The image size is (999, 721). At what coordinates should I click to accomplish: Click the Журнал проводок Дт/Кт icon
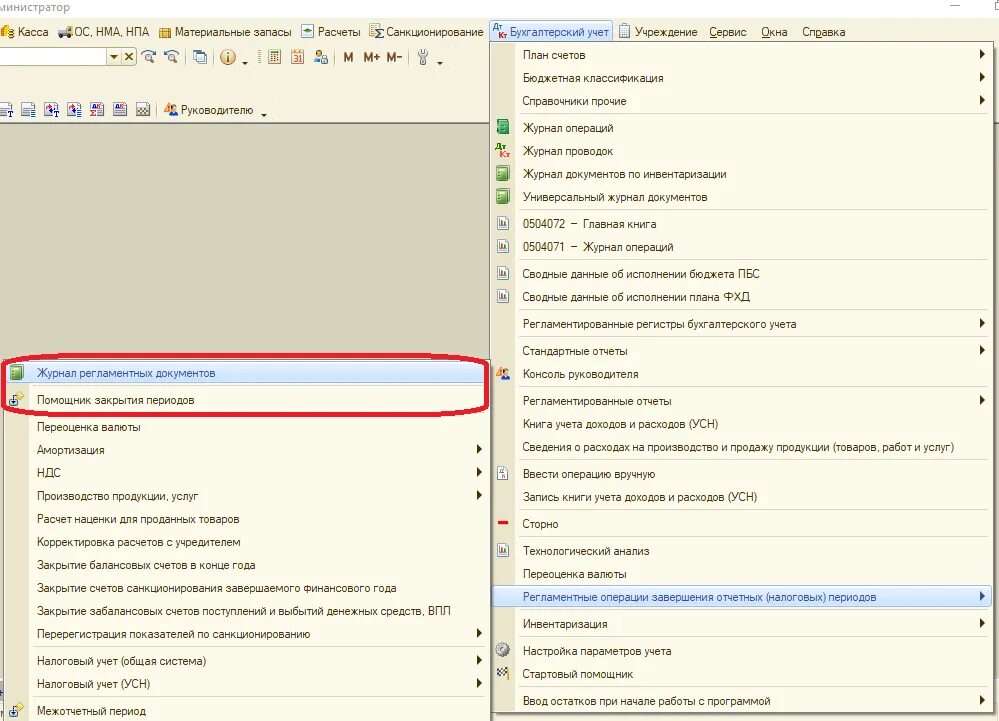tap(503, 150)
